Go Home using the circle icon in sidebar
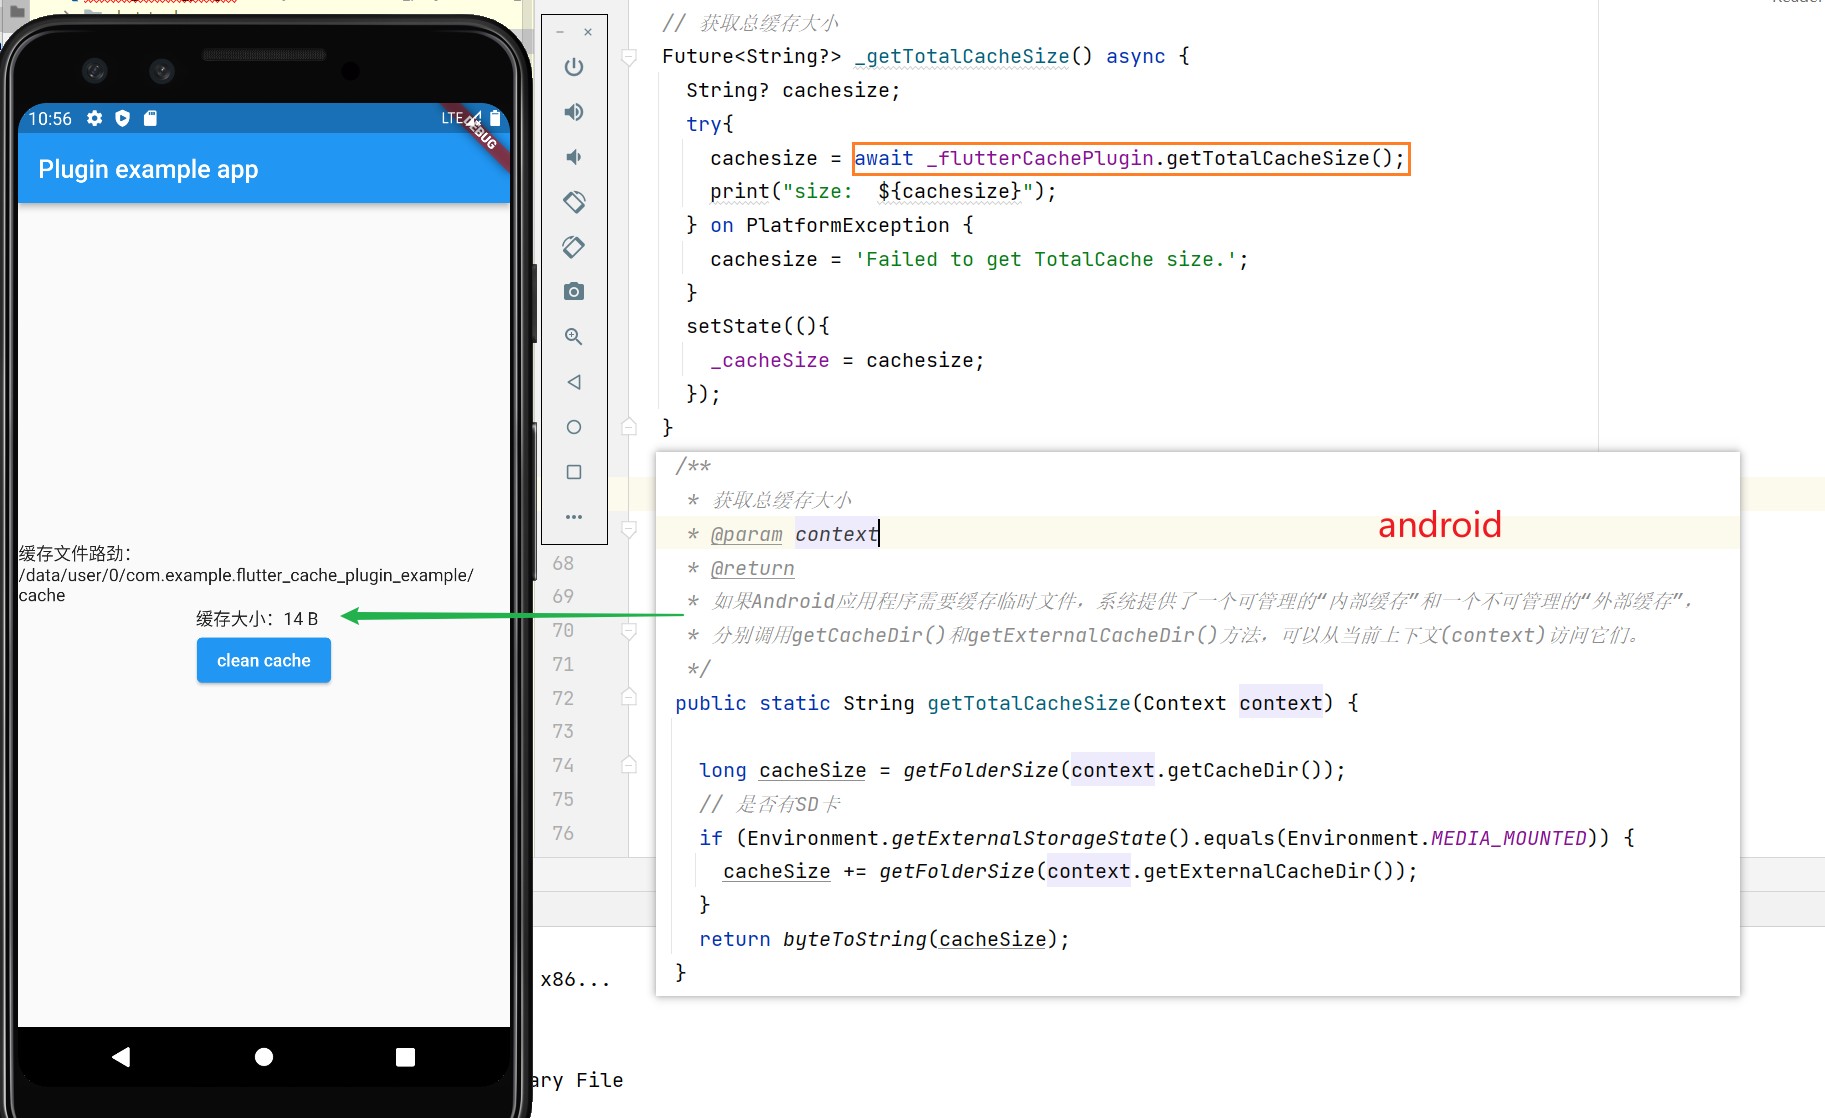1825x1118 pixels. click(573, 427)
